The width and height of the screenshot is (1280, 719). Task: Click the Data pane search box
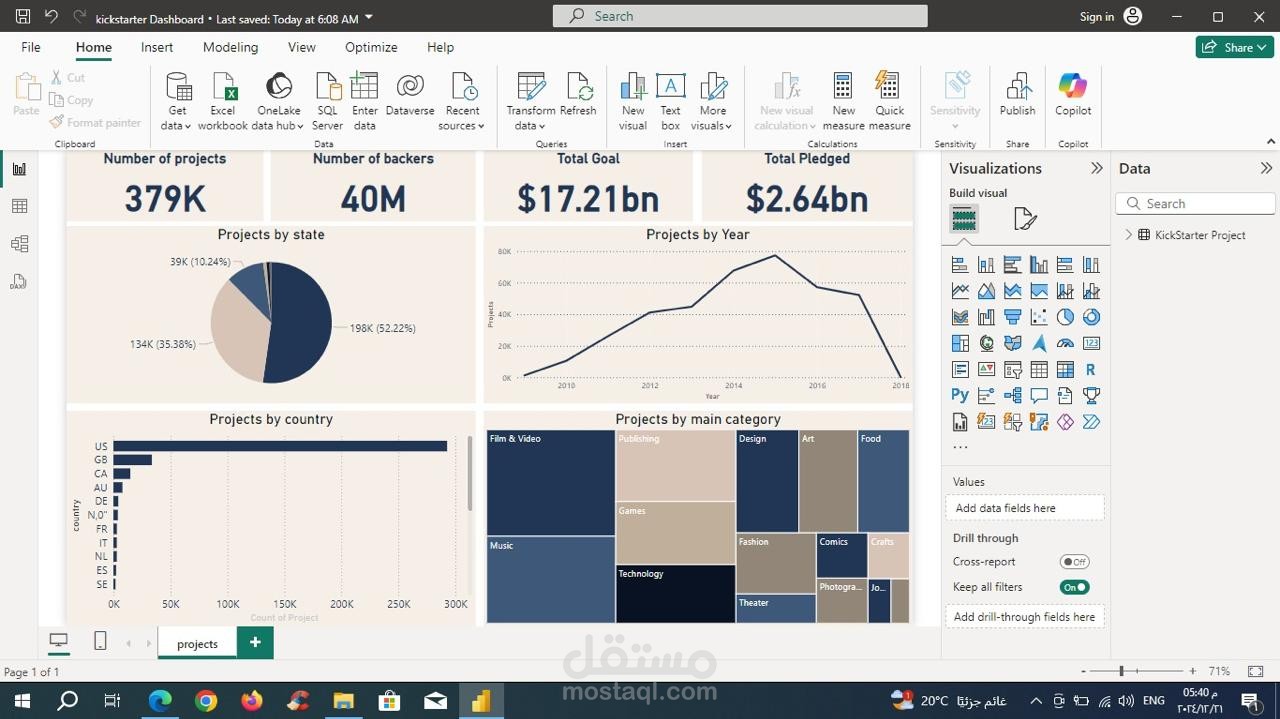coord(1195,203)
